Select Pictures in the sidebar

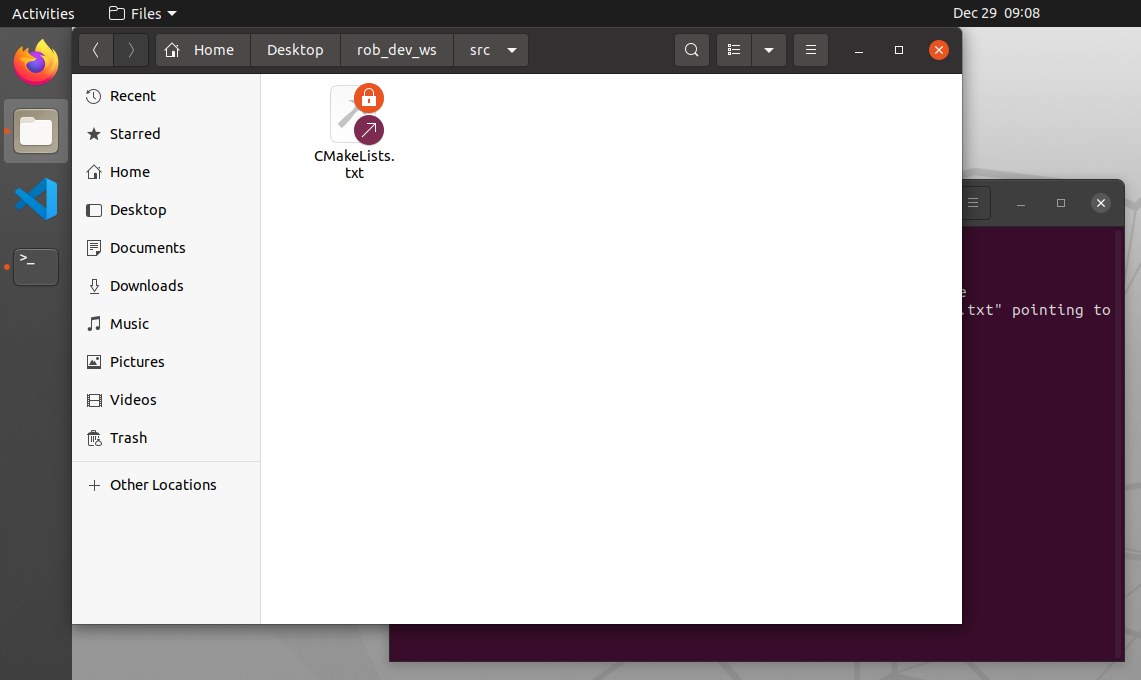click(166, 362)
